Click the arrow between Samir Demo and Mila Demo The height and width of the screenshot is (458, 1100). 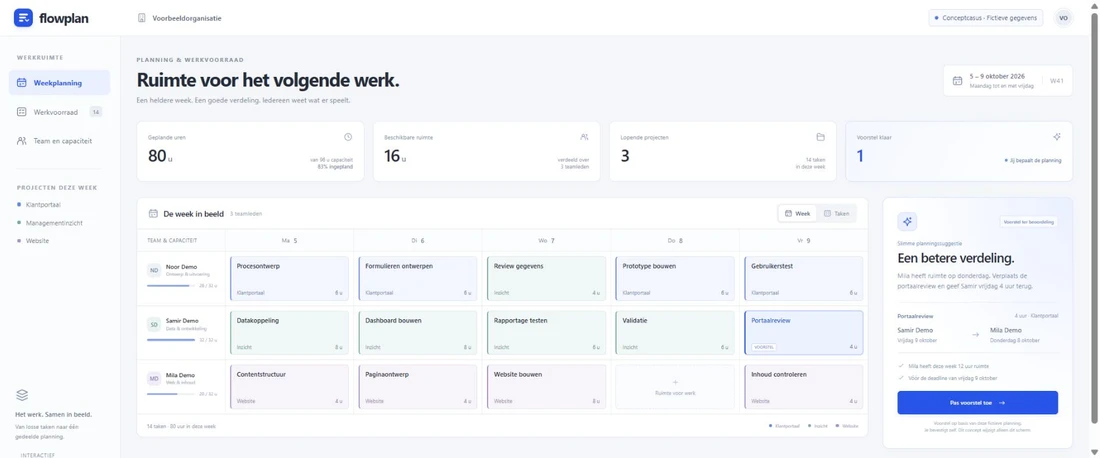[x=975, y=335]
